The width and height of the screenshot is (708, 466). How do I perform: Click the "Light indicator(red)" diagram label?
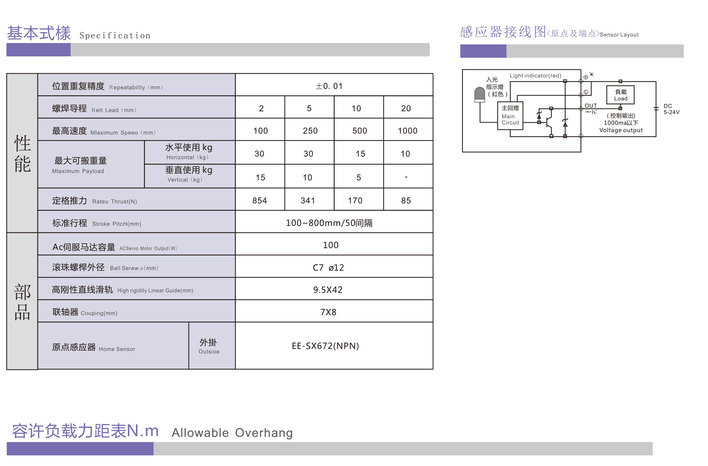pyautogui.click(x=536, y=75)
